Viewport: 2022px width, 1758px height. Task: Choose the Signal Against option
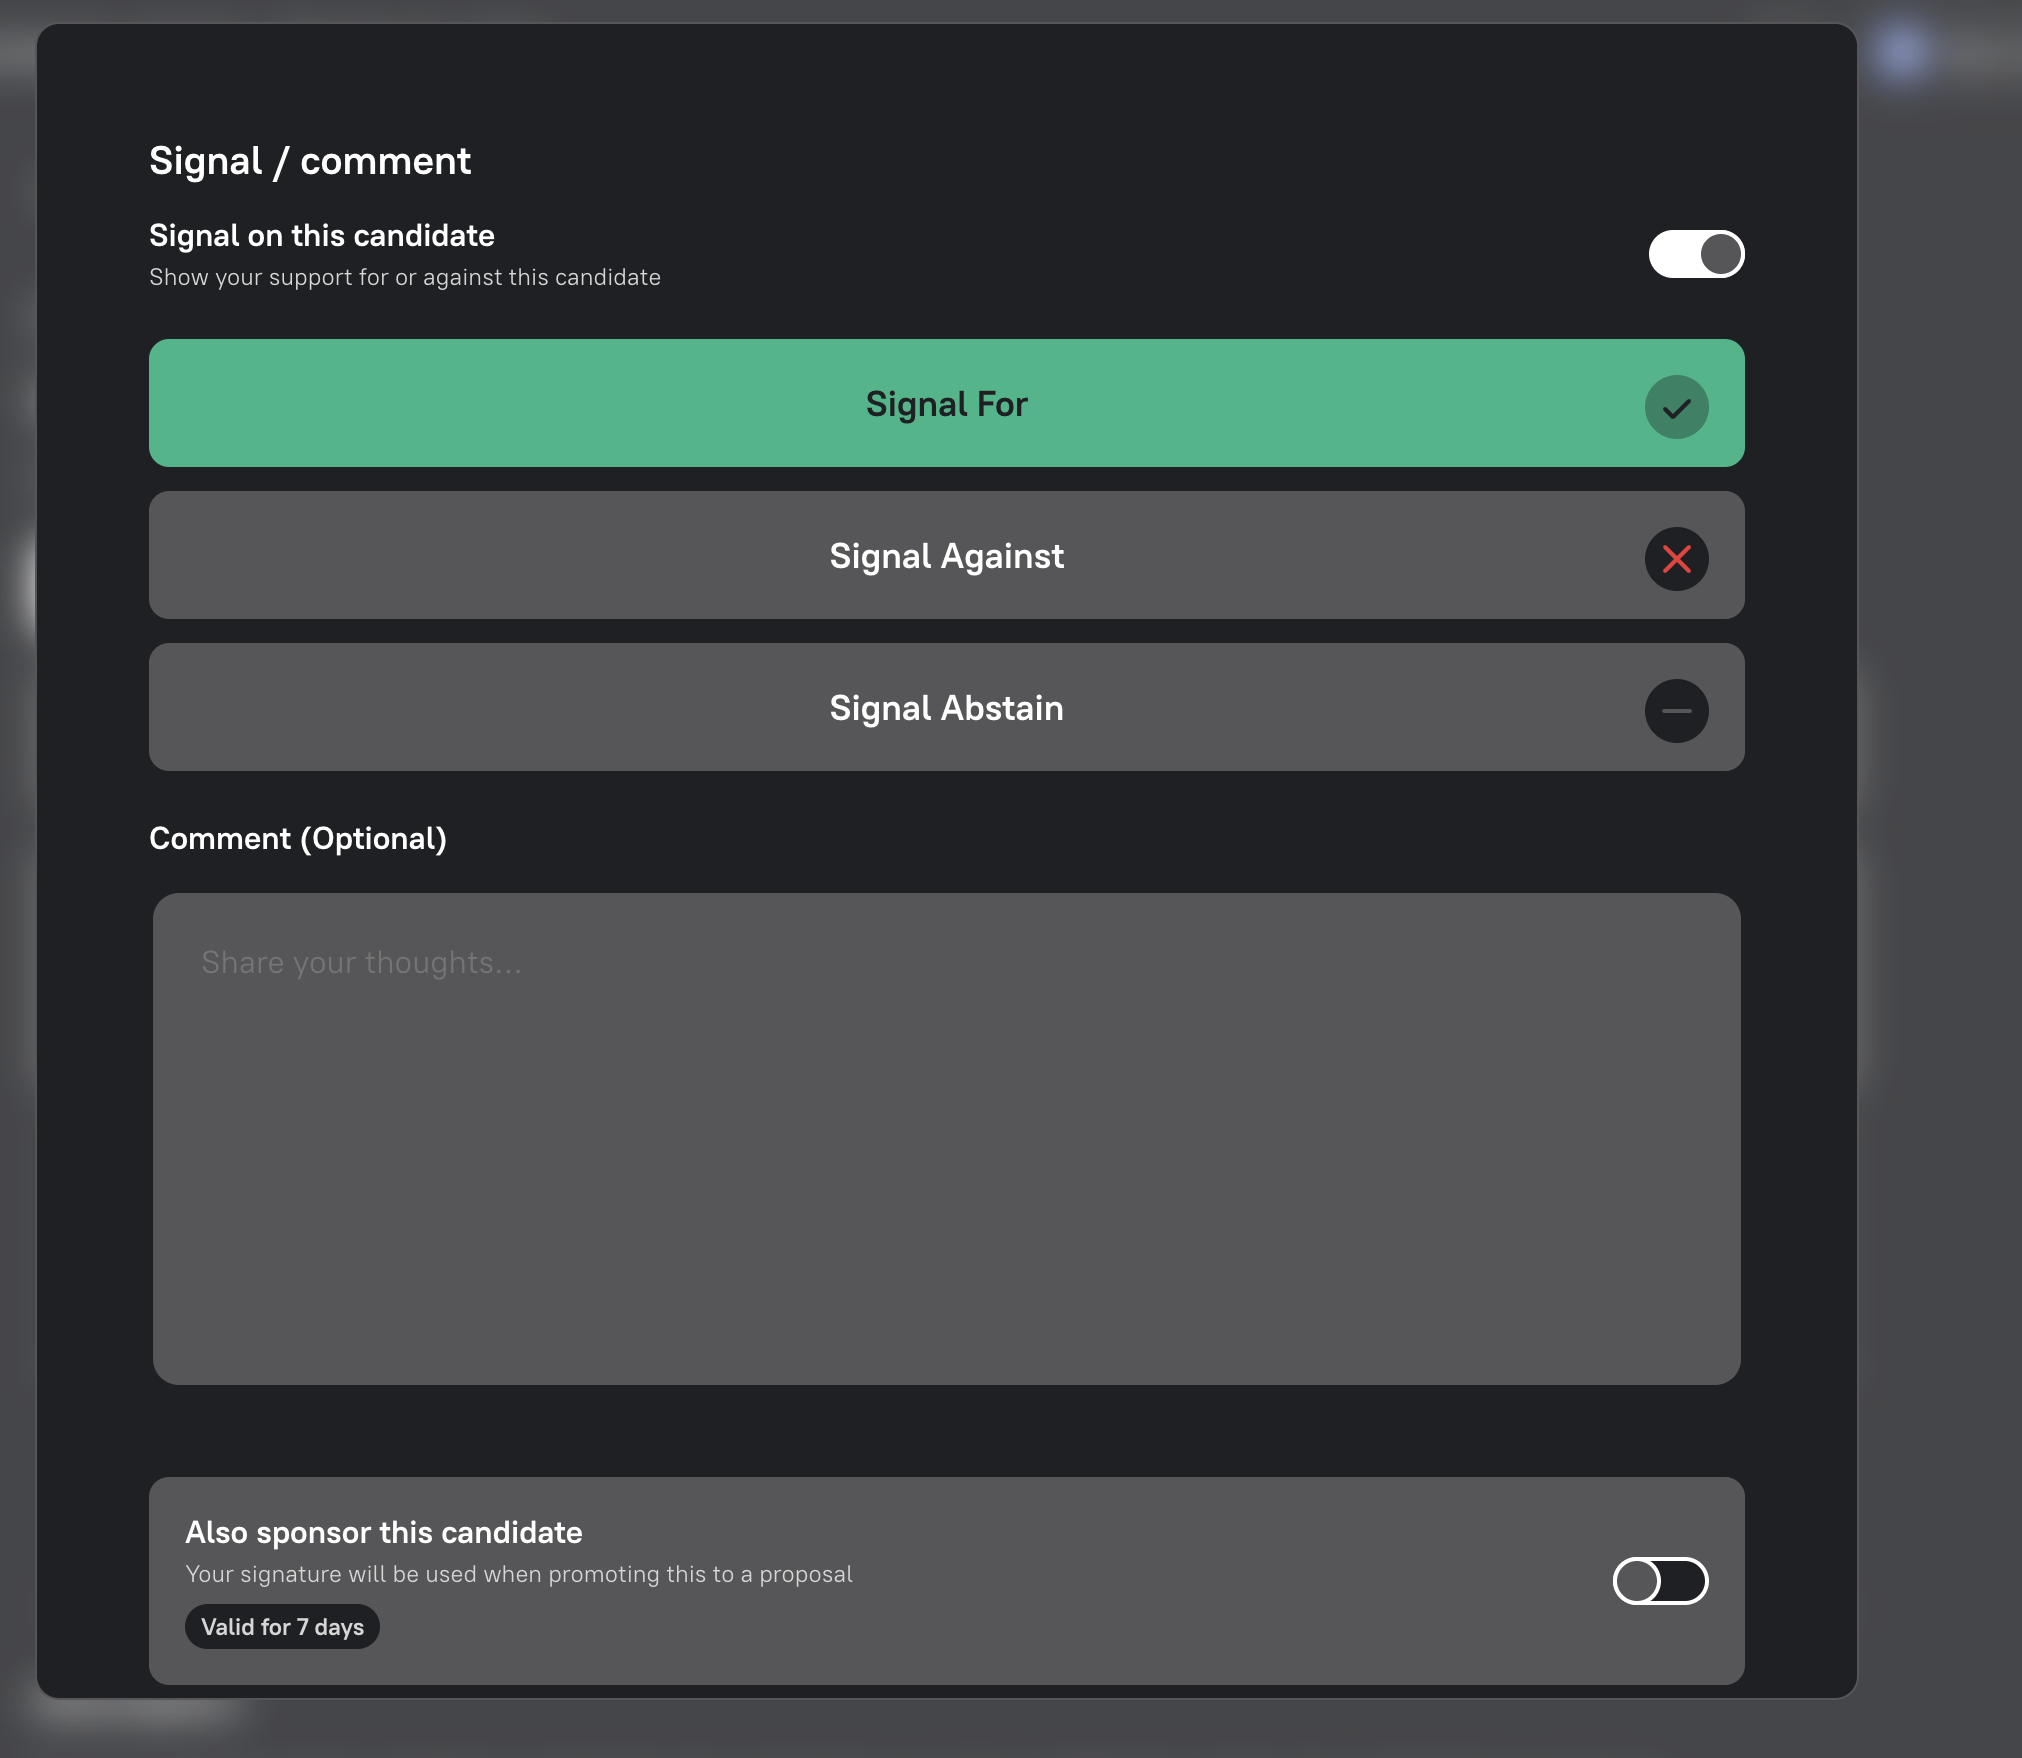point(946,555)
